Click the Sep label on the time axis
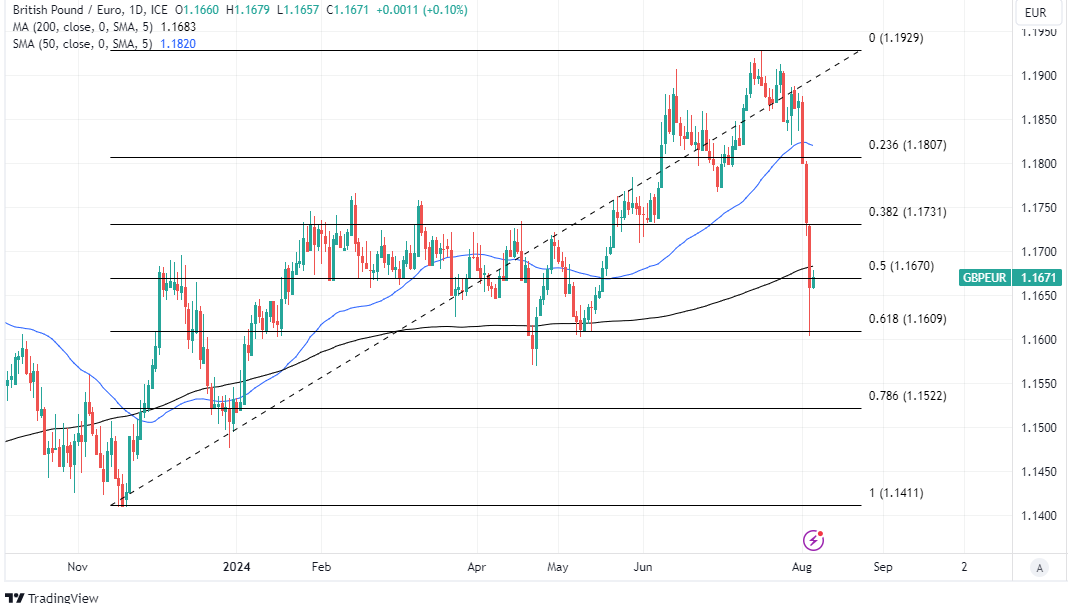1068x604 pixels. pos(882,567)
